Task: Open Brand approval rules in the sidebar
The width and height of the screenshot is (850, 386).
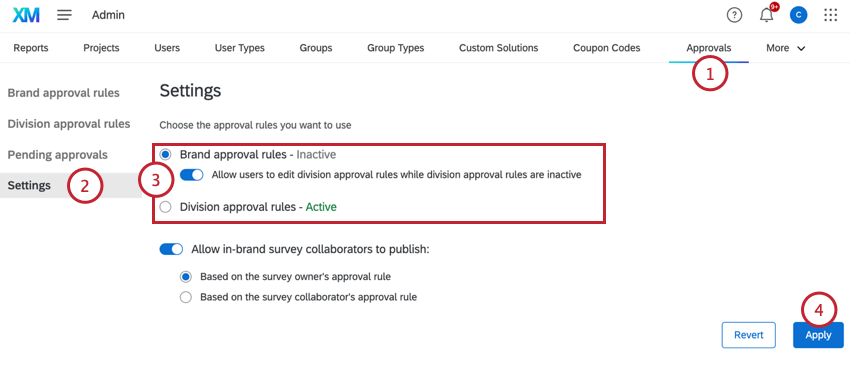Action: coord(63,93)
